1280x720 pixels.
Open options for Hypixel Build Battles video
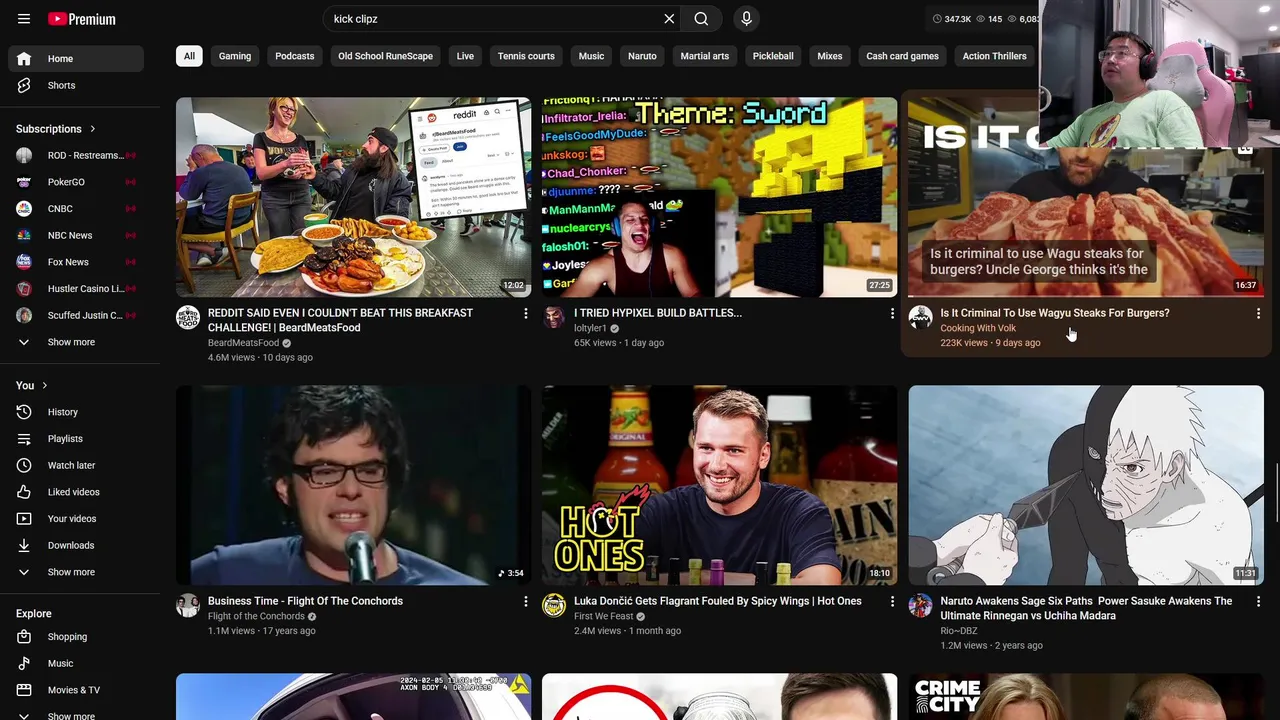coord(892,314)
